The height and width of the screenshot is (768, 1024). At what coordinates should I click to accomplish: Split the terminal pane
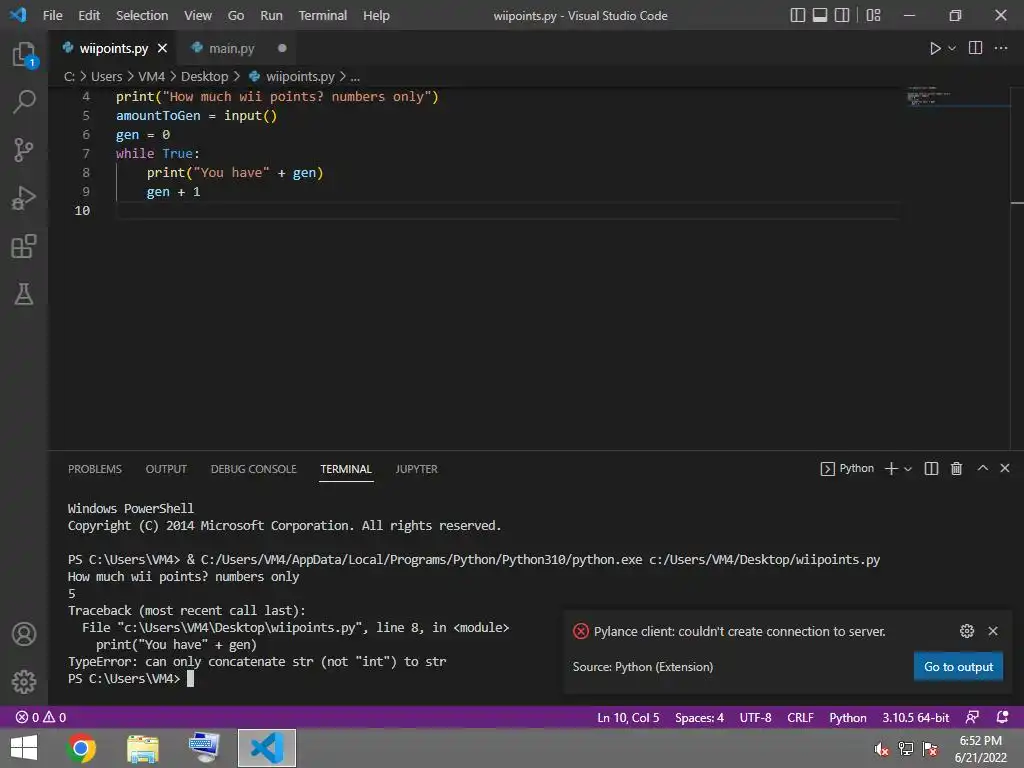[x=931, y=468]
